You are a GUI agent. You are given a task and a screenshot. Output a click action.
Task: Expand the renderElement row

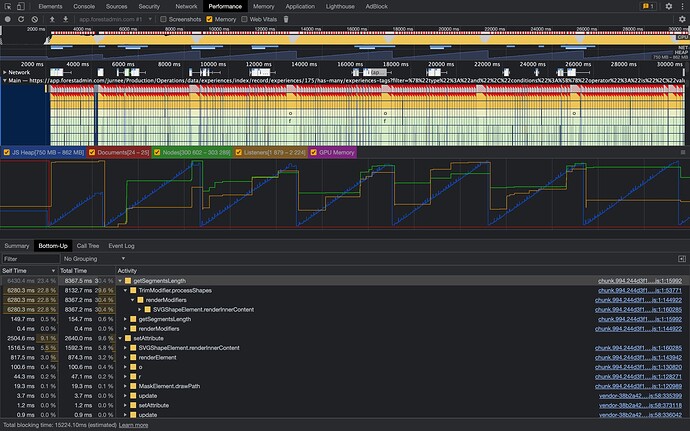[x=125, y=357]
